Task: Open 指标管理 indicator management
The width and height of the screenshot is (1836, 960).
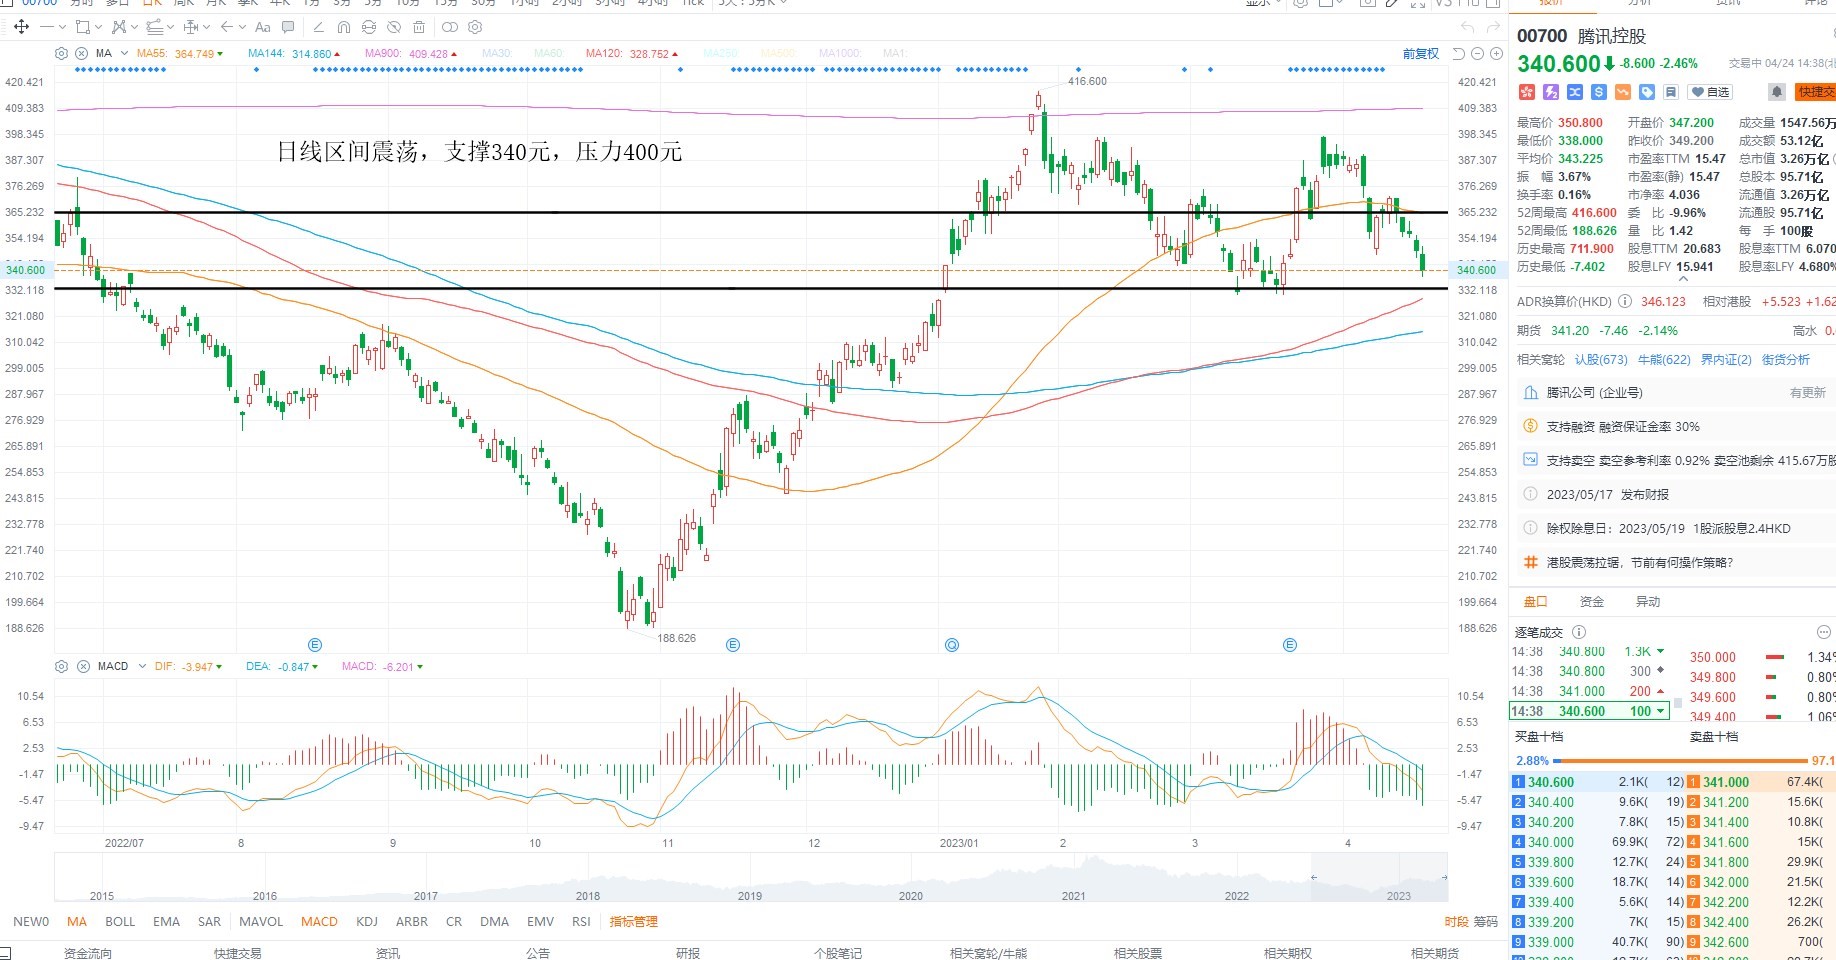Action: click(634, 922)
